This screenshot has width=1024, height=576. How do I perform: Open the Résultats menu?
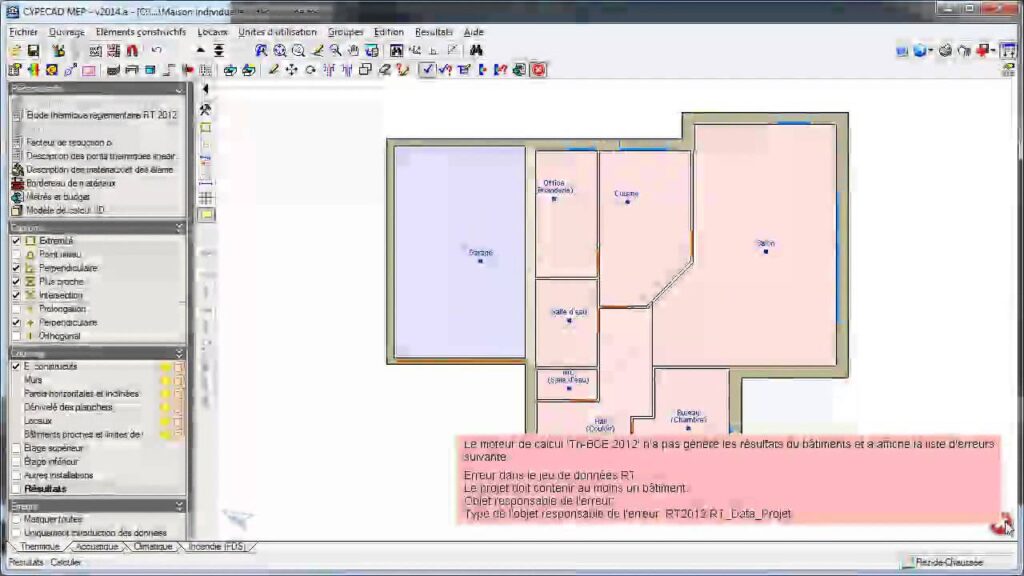[433, 32]
